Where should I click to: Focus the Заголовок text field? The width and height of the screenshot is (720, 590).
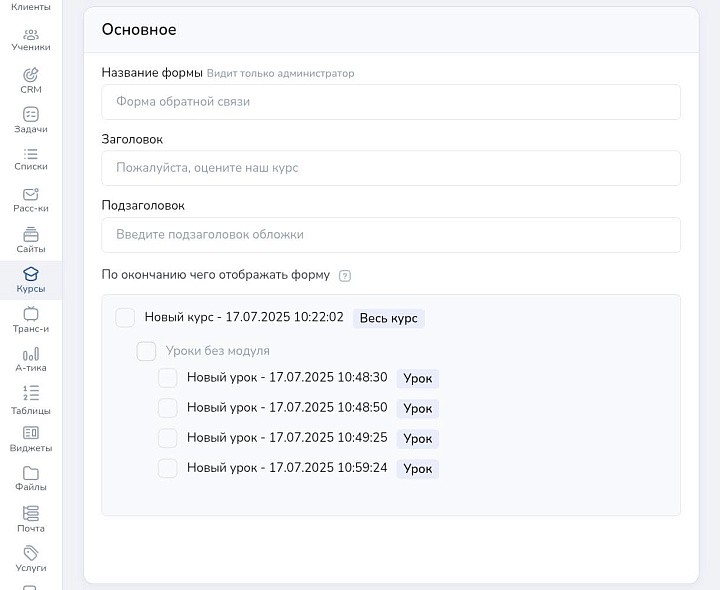[390, 168]
